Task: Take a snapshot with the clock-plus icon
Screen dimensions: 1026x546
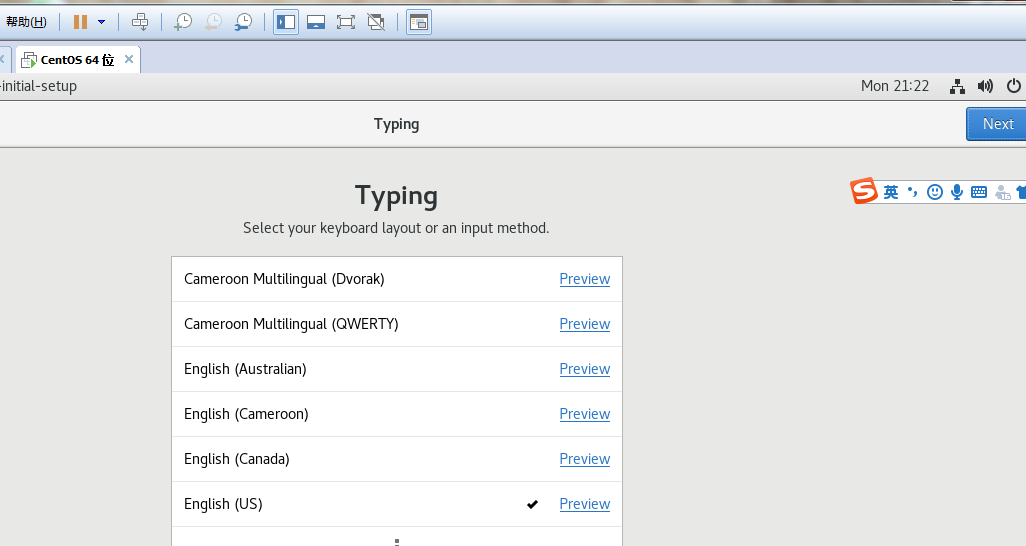Action: coord(183,22)
